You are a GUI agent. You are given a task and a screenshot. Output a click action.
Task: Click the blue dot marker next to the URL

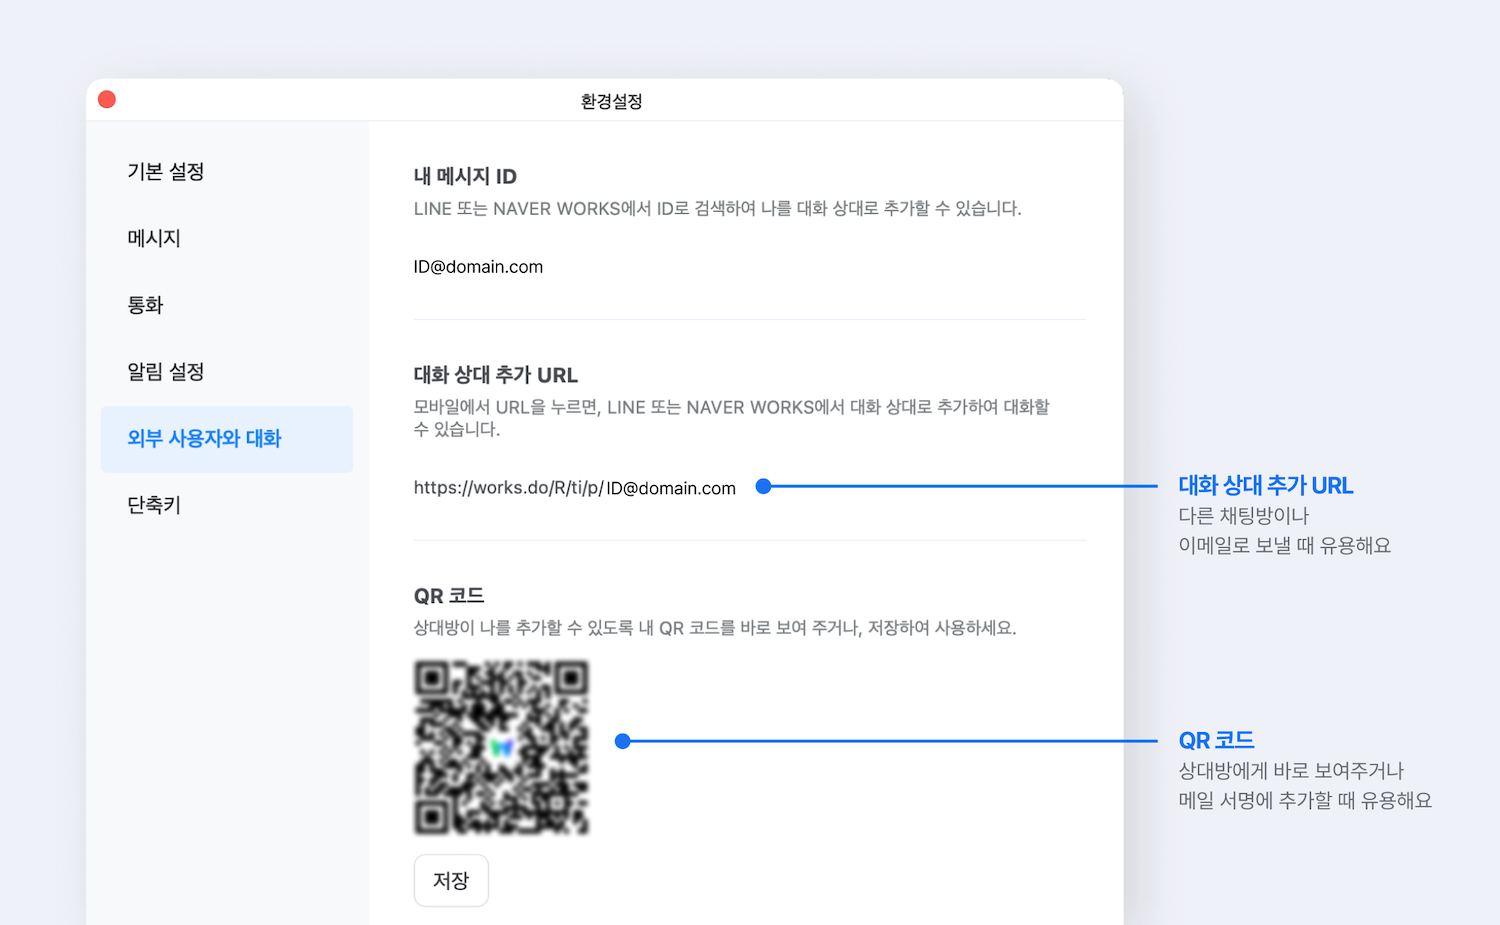(764, 487)
